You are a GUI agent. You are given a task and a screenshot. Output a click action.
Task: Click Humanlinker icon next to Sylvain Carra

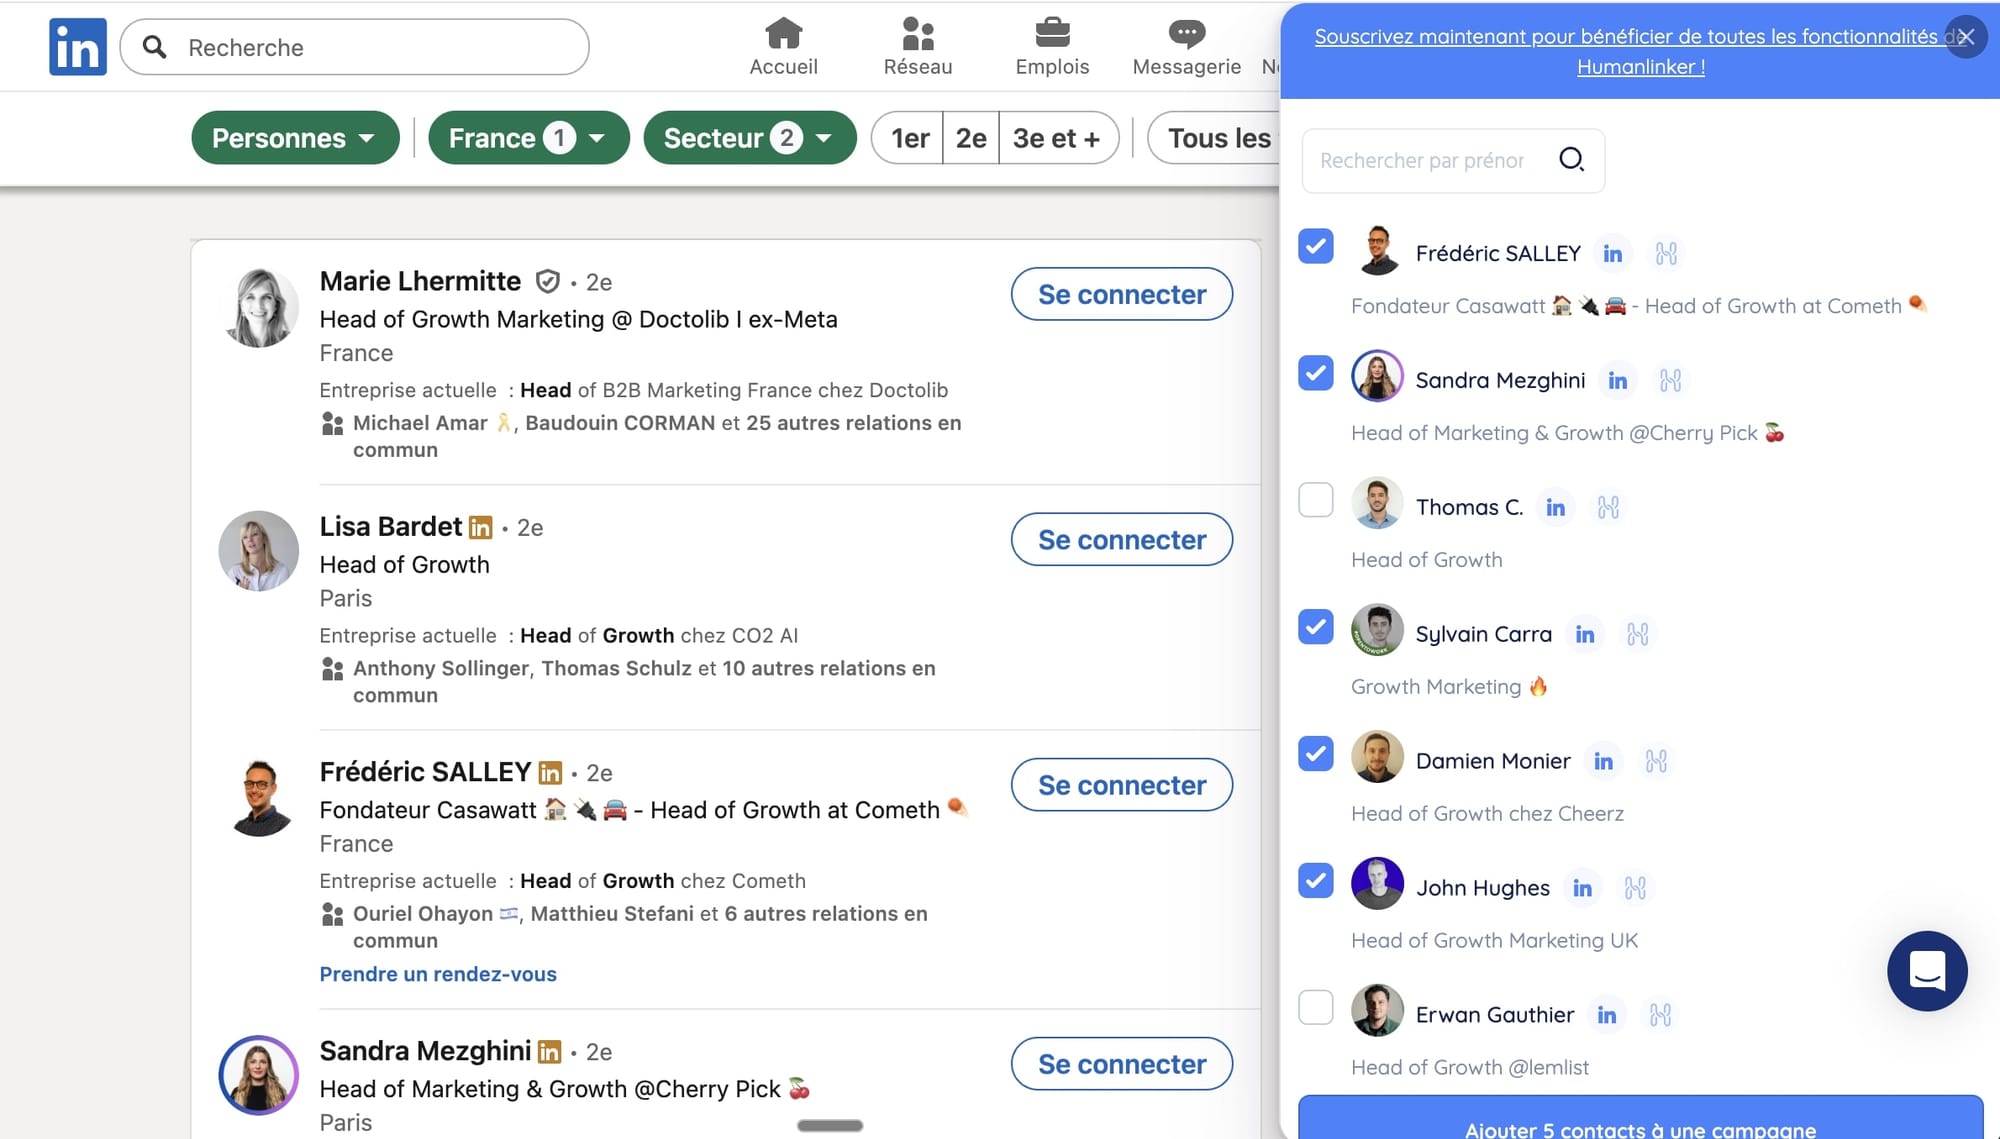pos(1637,635)
